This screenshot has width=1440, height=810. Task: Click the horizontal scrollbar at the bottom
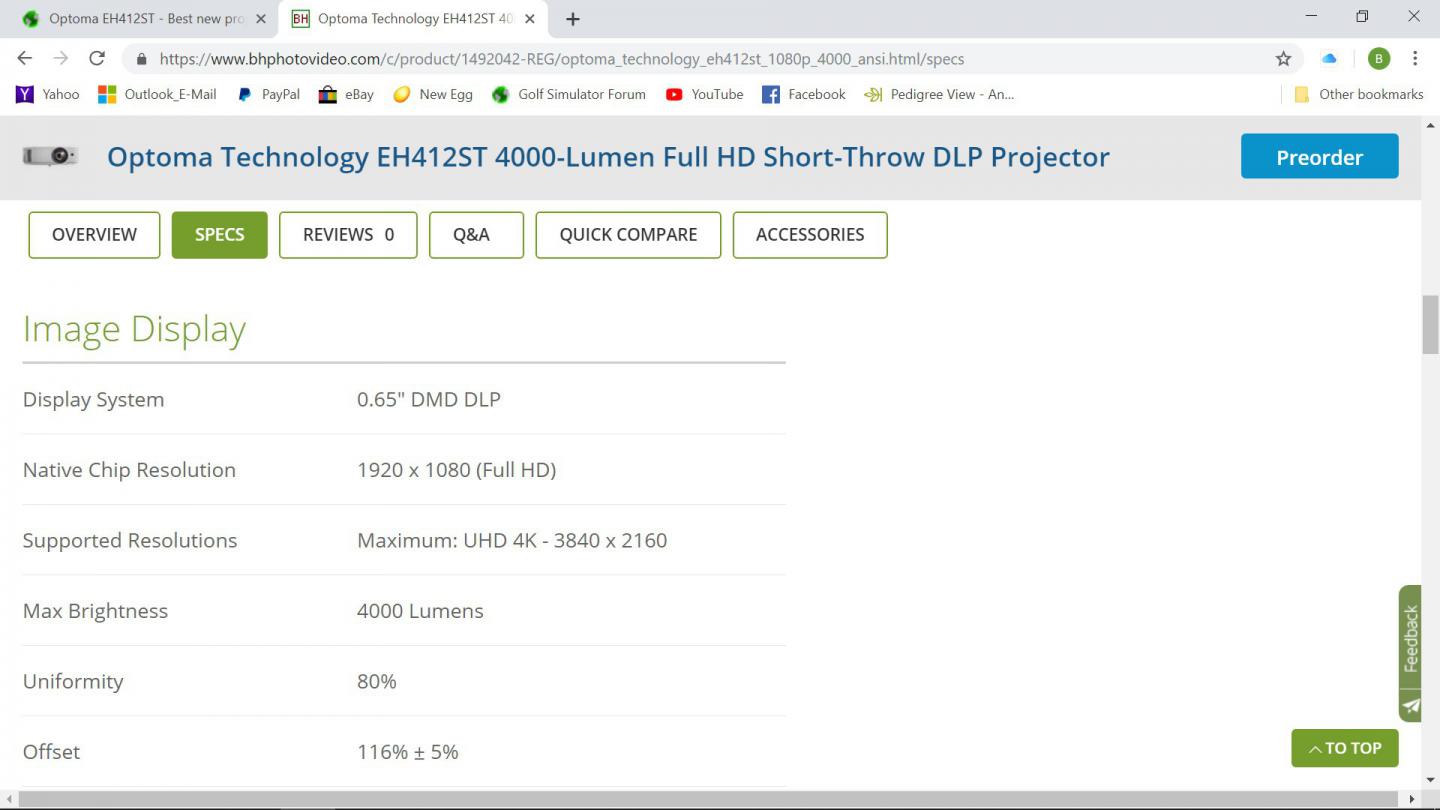[710, 800]
